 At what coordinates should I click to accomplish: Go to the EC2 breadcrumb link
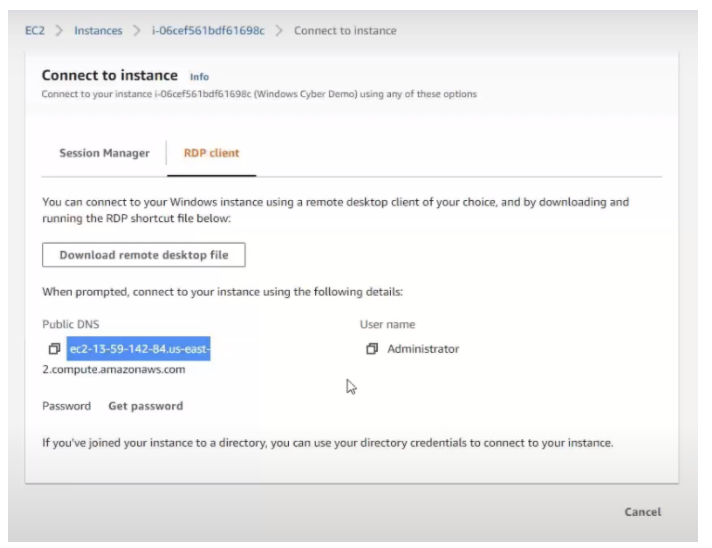(x=35, y=30)
